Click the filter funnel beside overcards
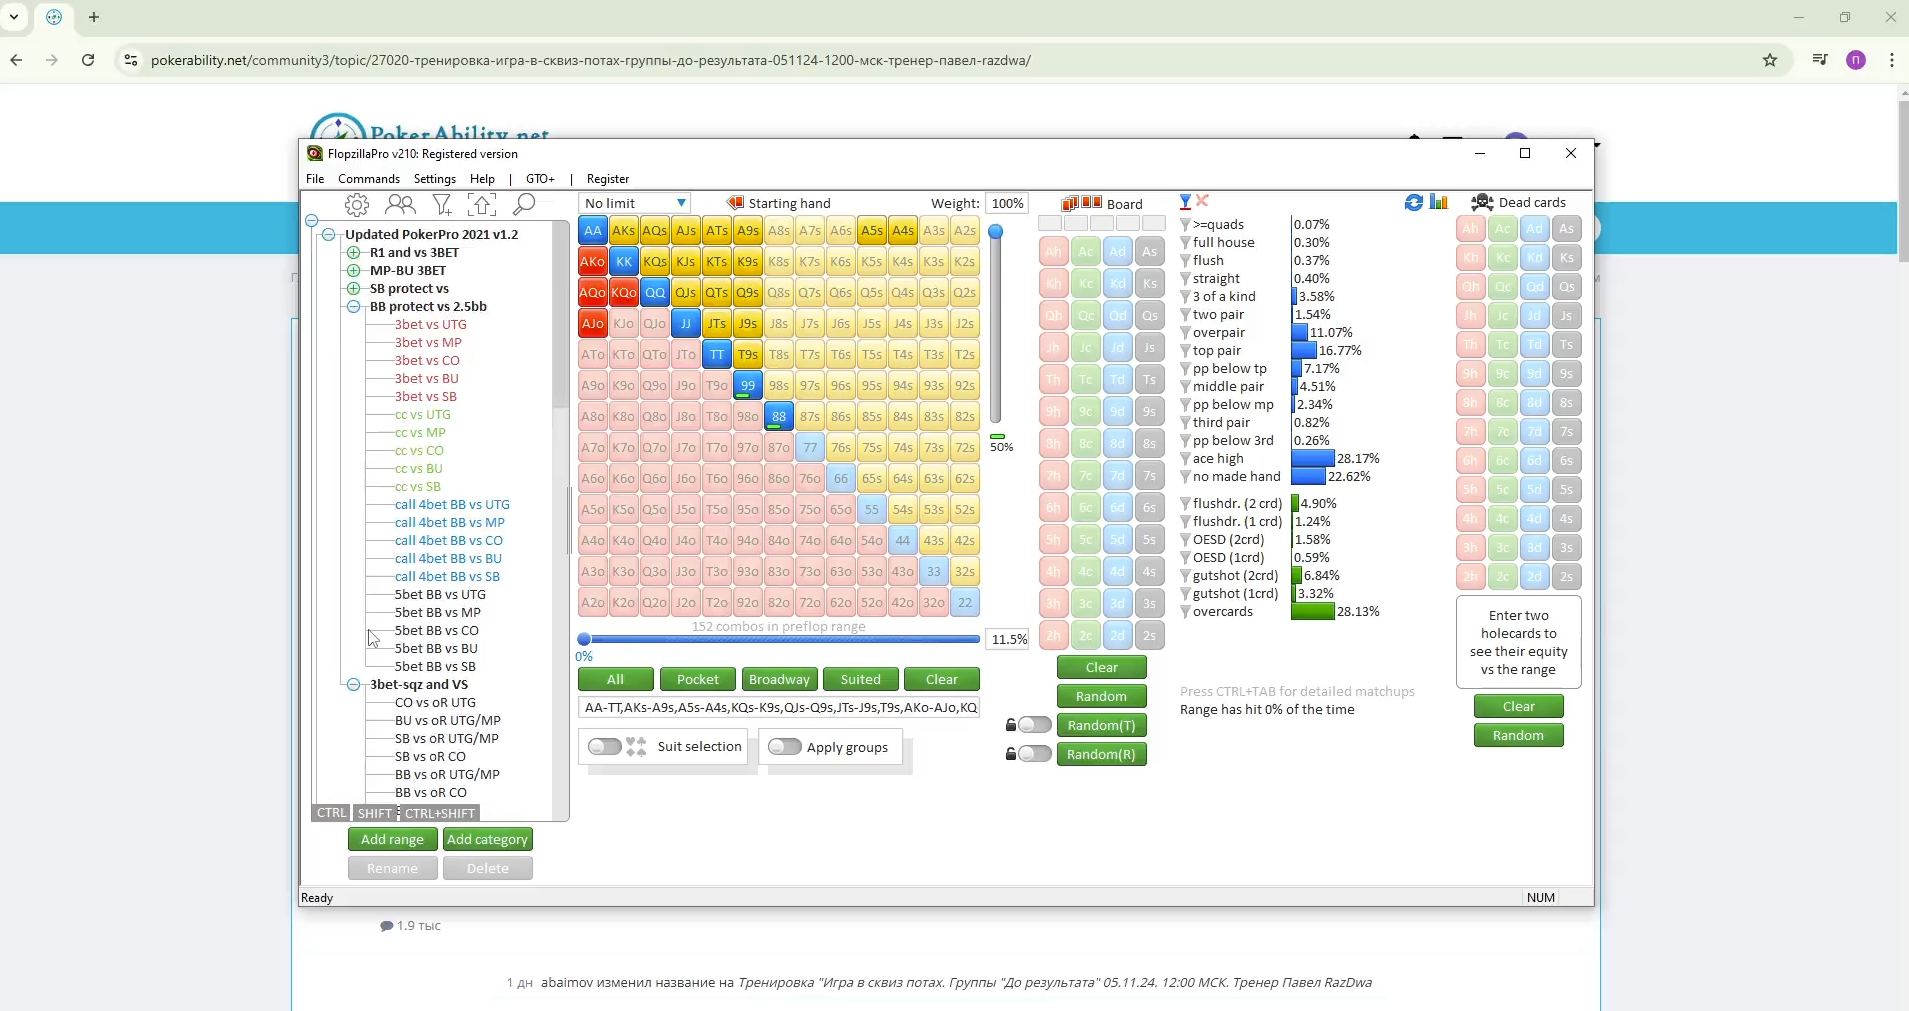 click(1185, 612)
